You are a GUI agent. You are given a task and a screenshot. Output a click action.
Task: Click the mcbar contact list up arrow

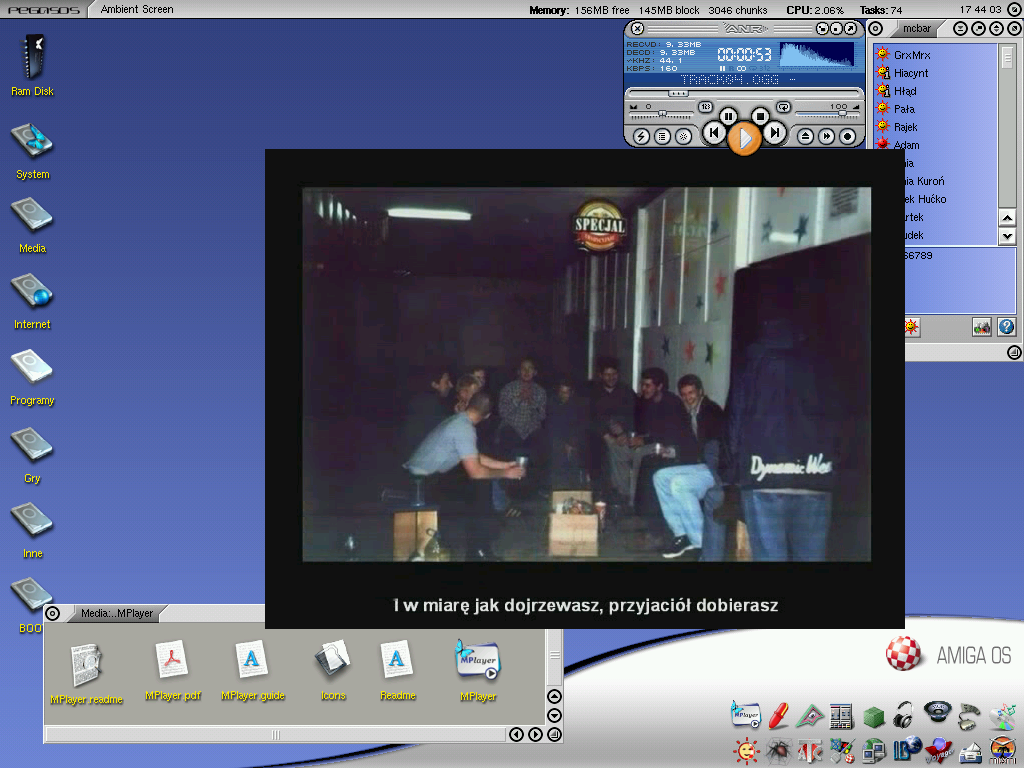click(1006, 218)
